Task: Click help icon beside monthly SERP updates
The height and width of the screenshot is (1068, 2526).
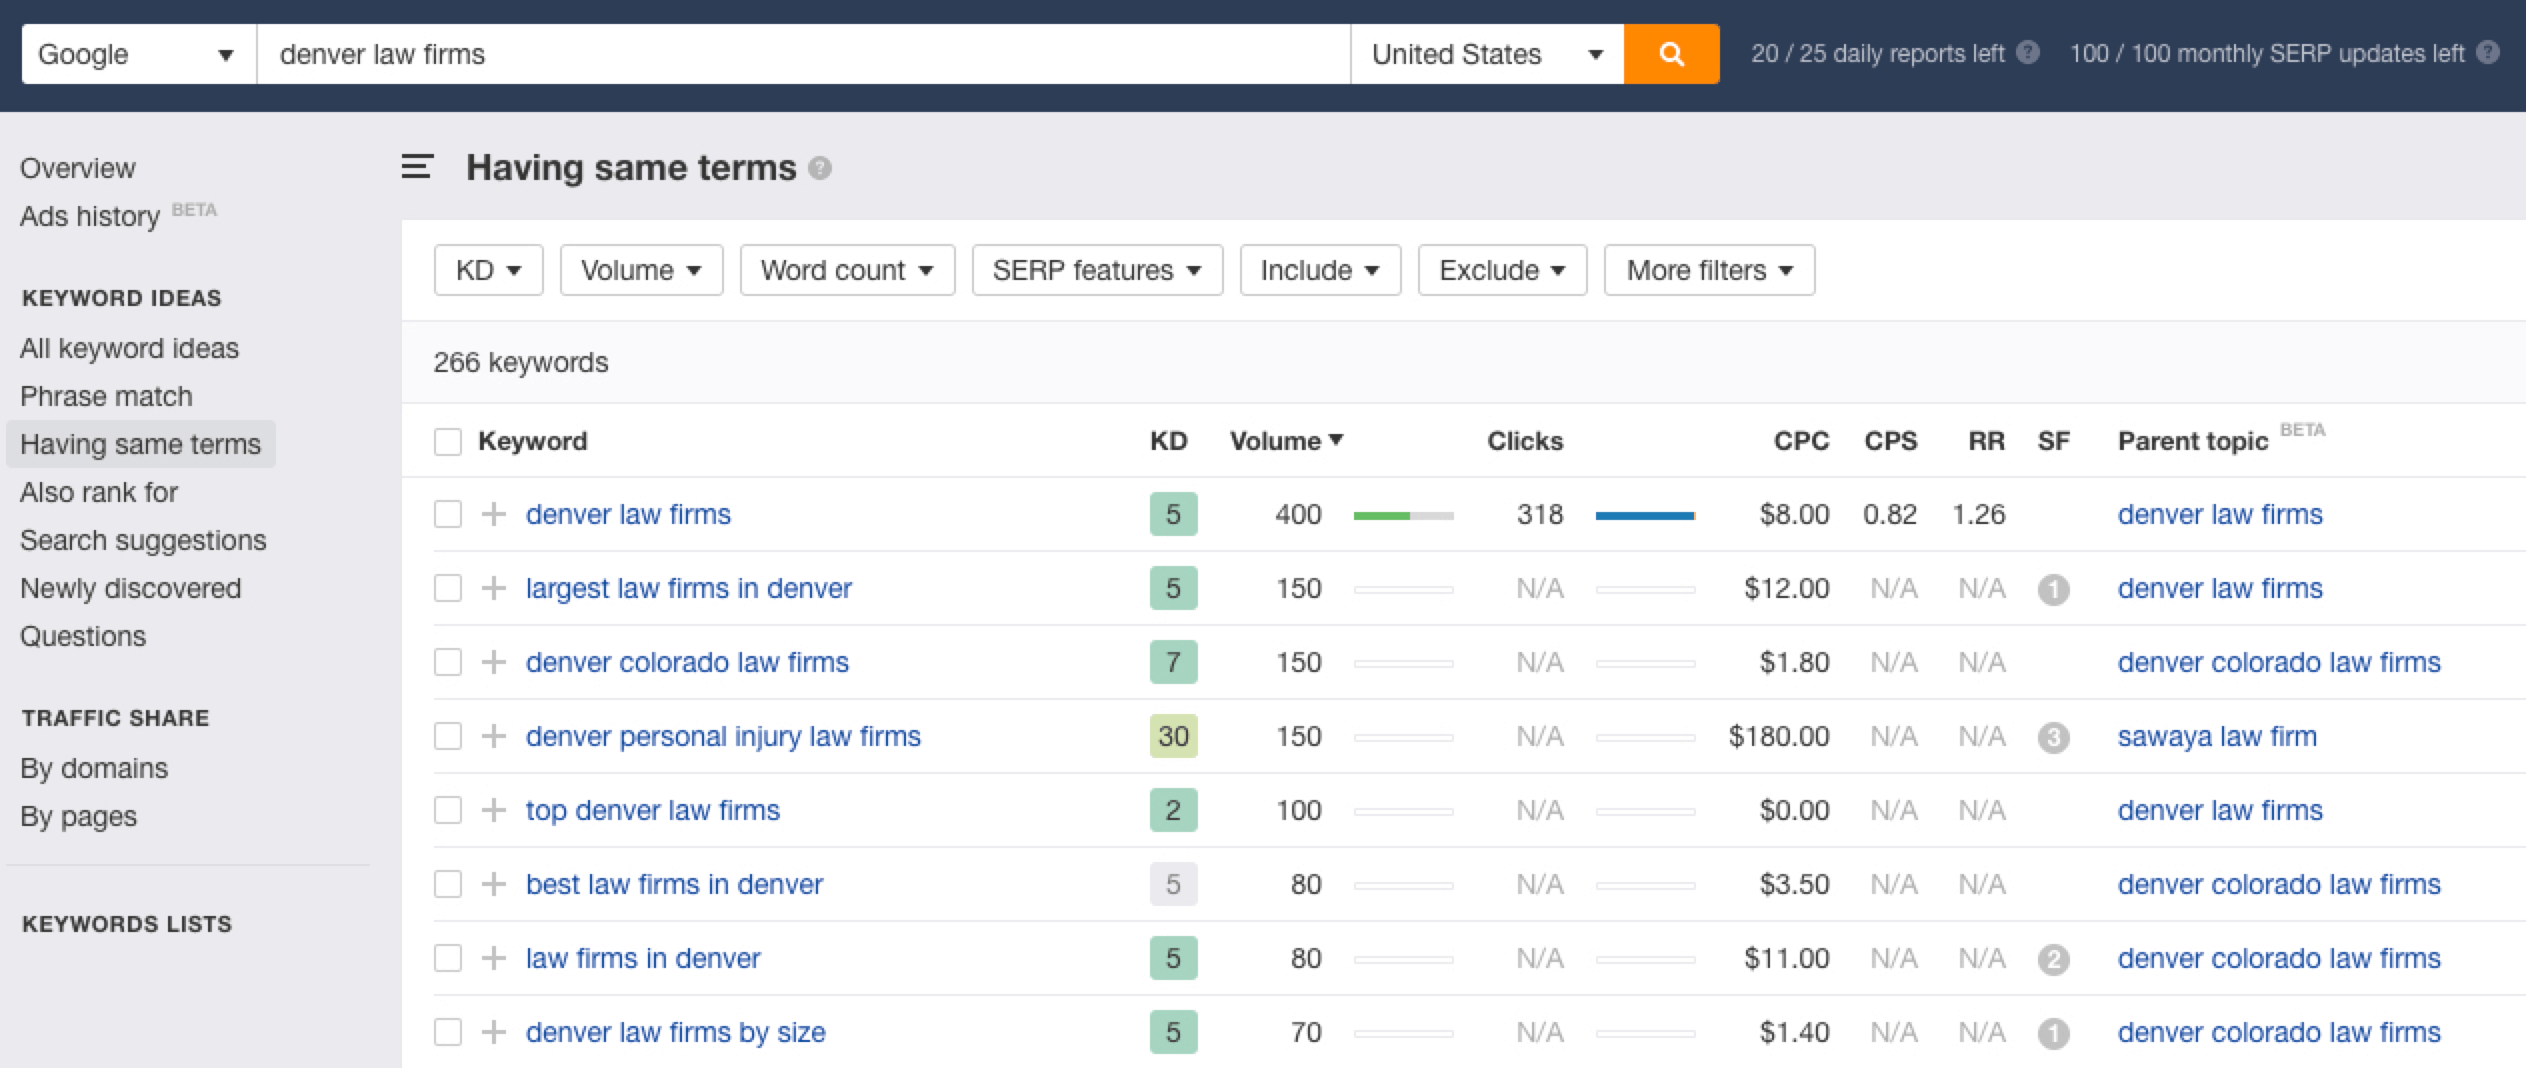Action: (2488, 53)
